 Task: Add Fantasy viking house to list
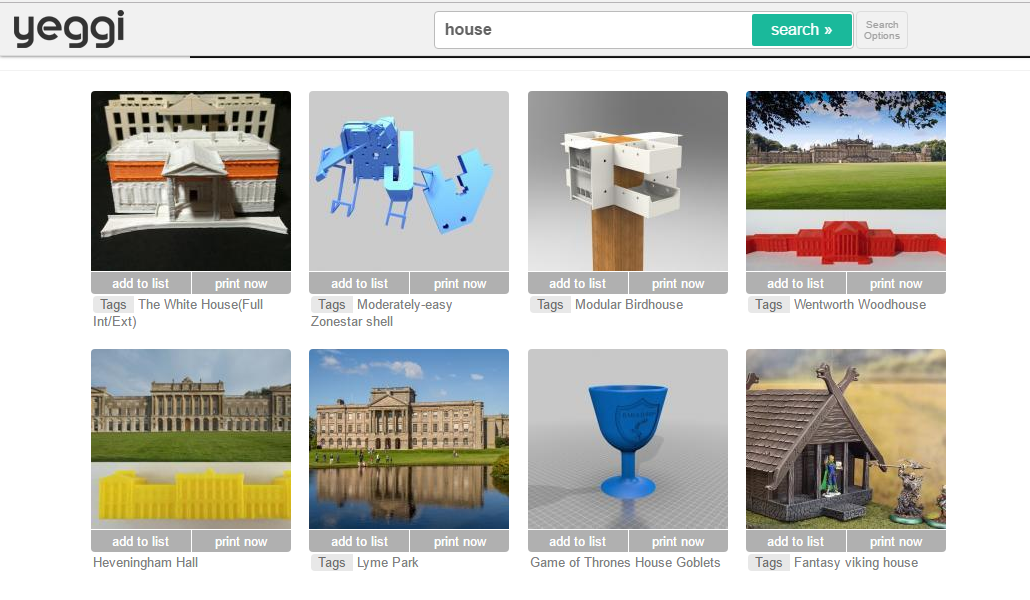(x=795, y=542)
